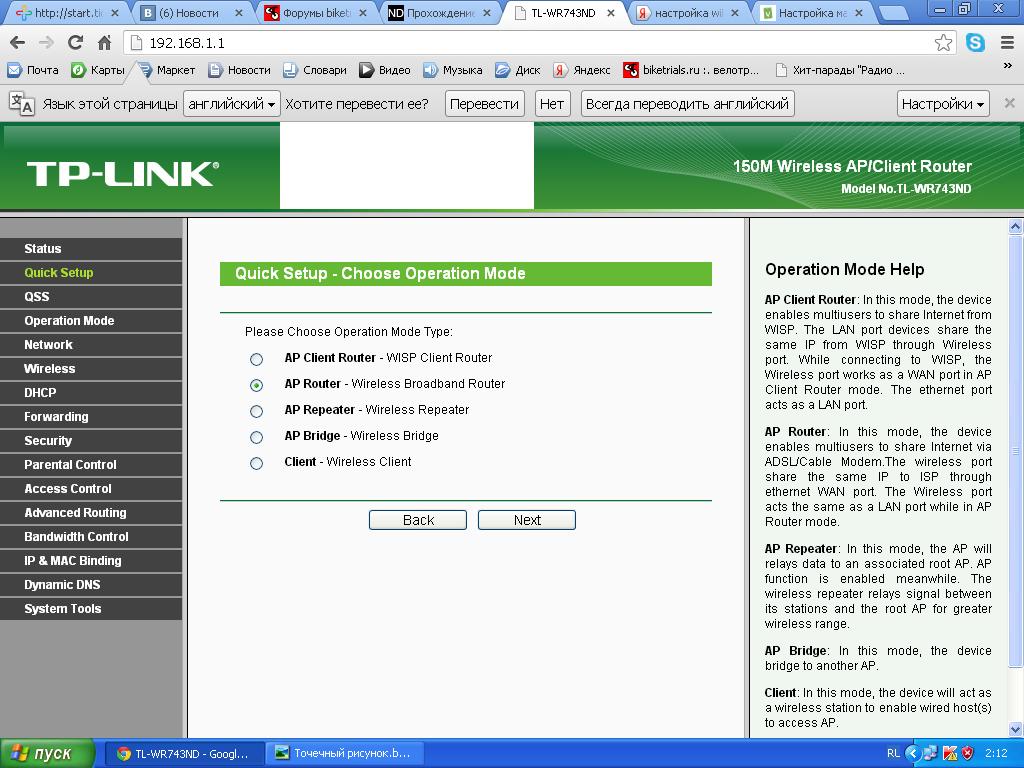Expand the Настройки translation settings dropdown
Image resolution: width=1024 pixels, height=768 pixels.
click(x=942, y=104)
